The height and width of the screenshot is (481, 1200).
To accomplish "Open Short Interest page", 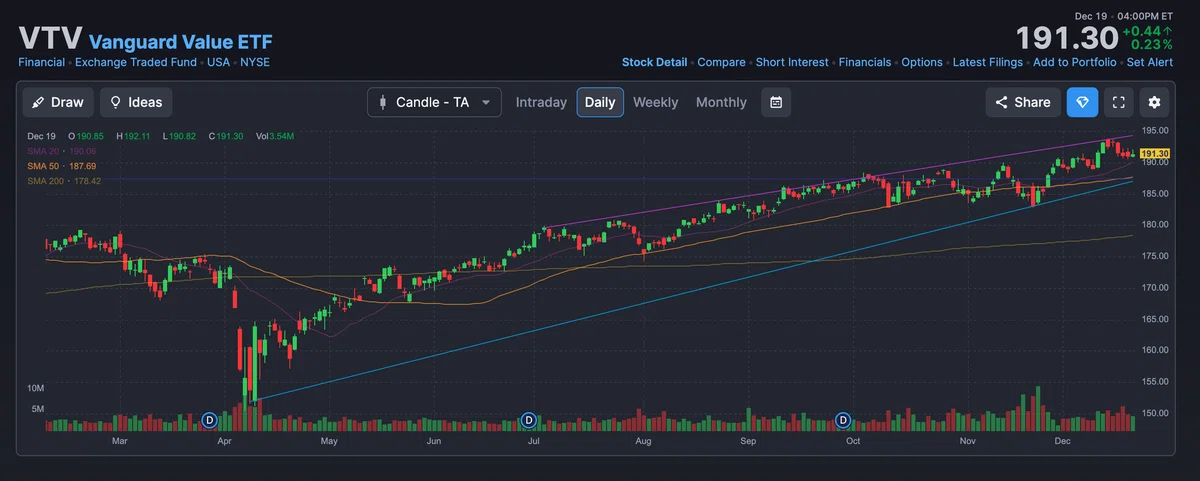I will pos(792,62).
